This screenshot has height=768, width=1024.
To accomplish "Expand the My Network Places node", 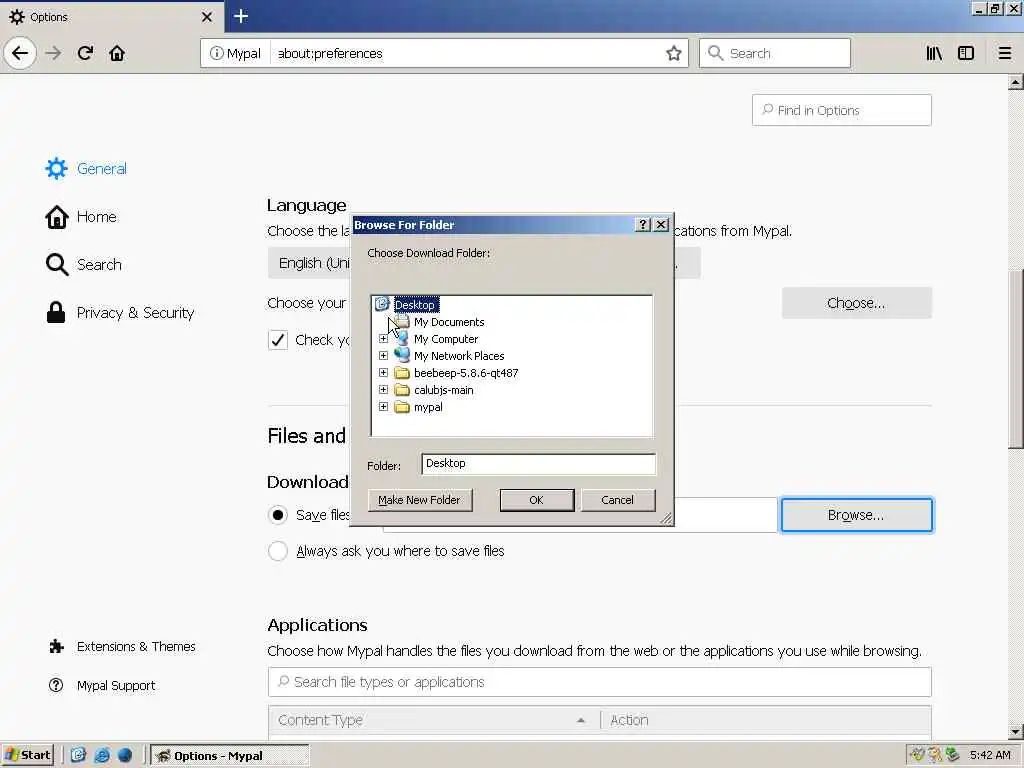I will point(383,355).
